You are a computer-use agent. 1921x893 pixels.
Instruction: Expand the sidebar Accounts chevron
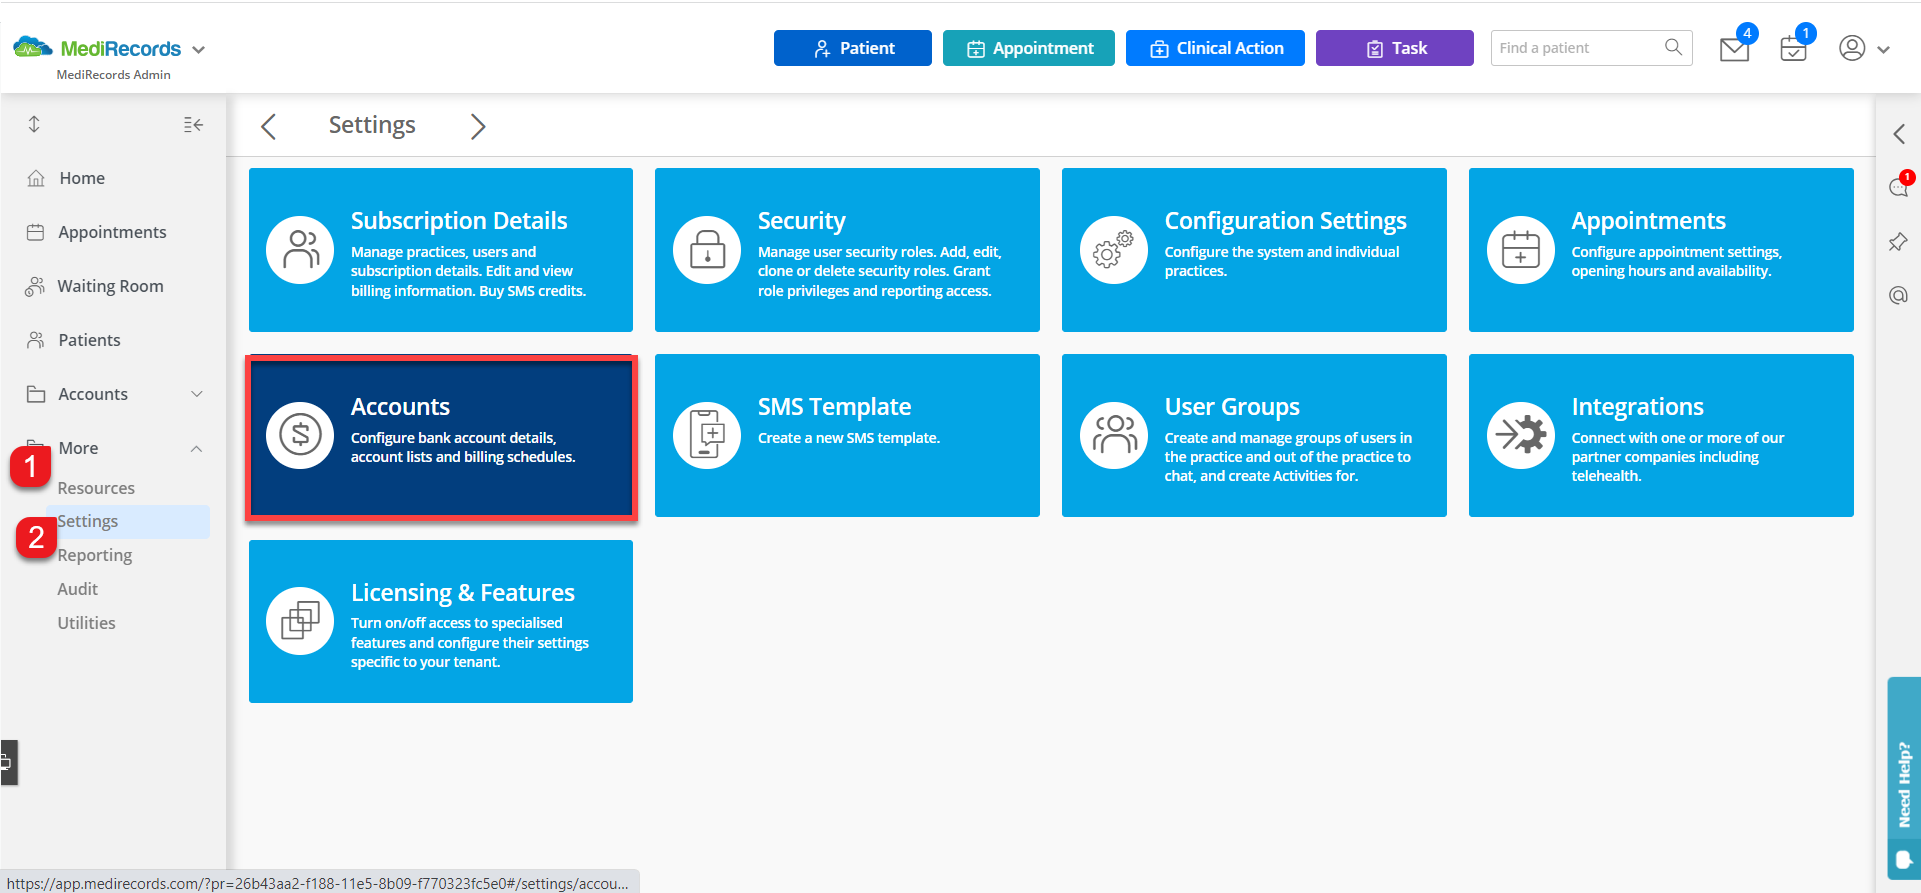click(197, 394)
